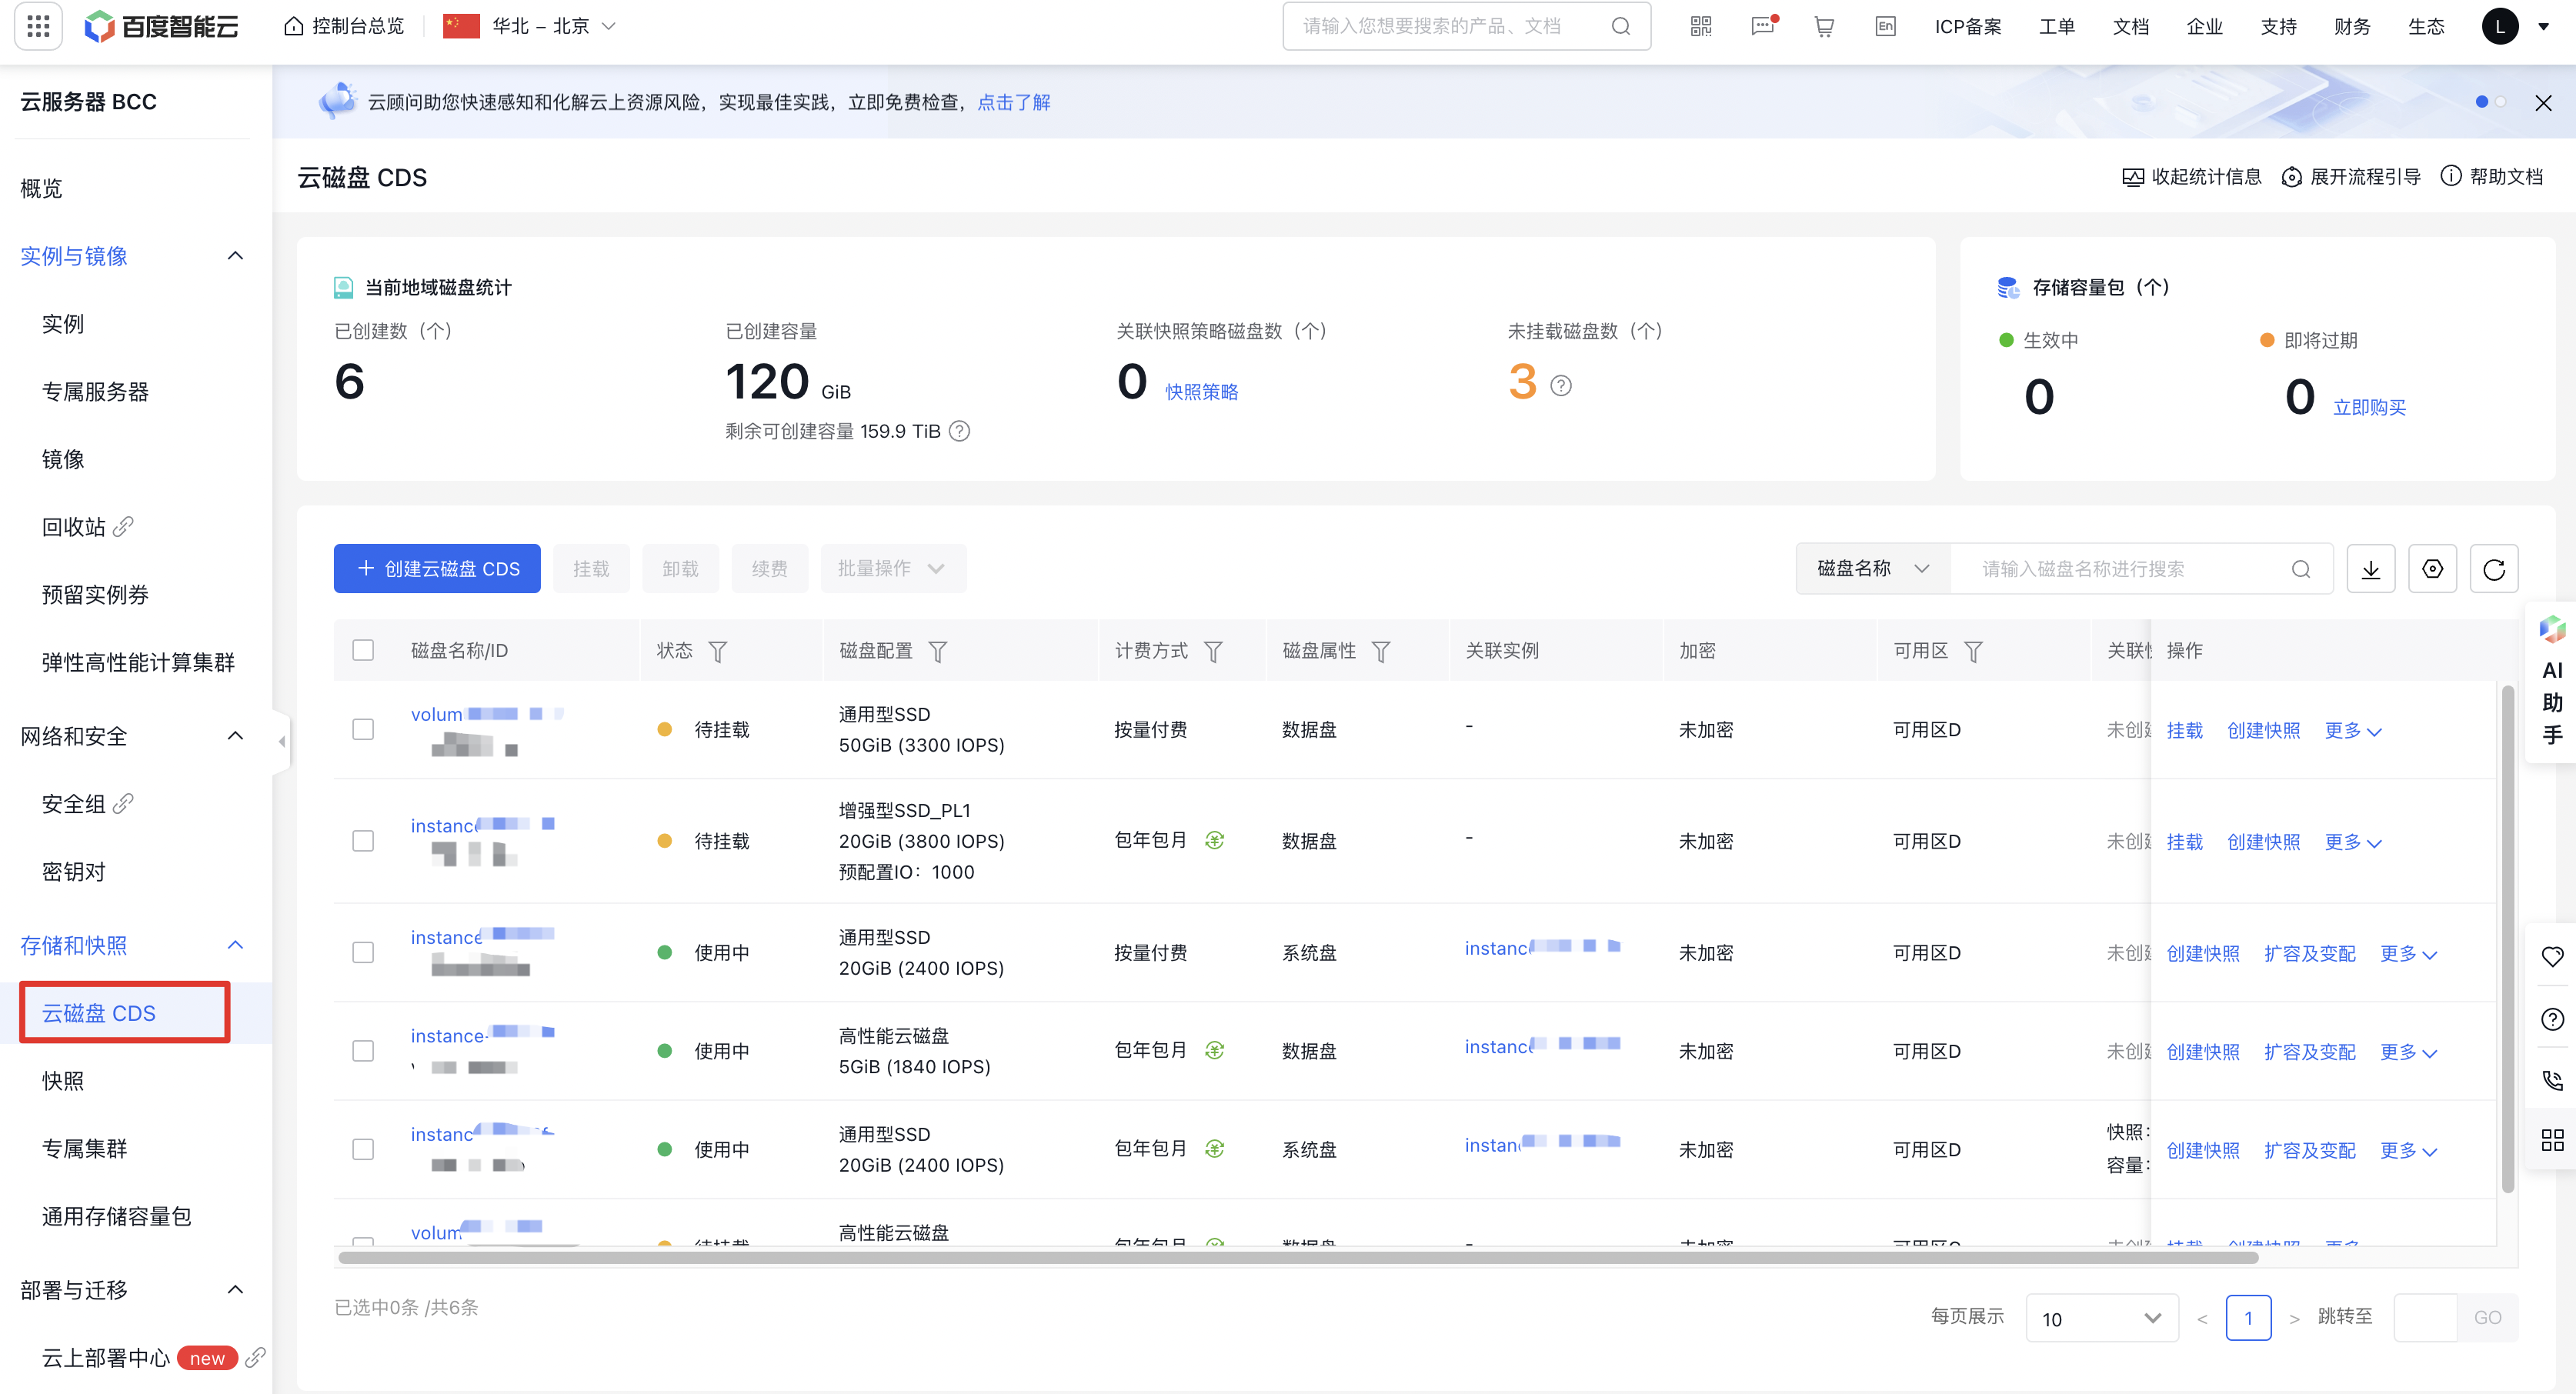Filter by 可用区 column funnel
This screenshot has height=1394, width=2576.
pyautogui.click(x=1973, y=652)
